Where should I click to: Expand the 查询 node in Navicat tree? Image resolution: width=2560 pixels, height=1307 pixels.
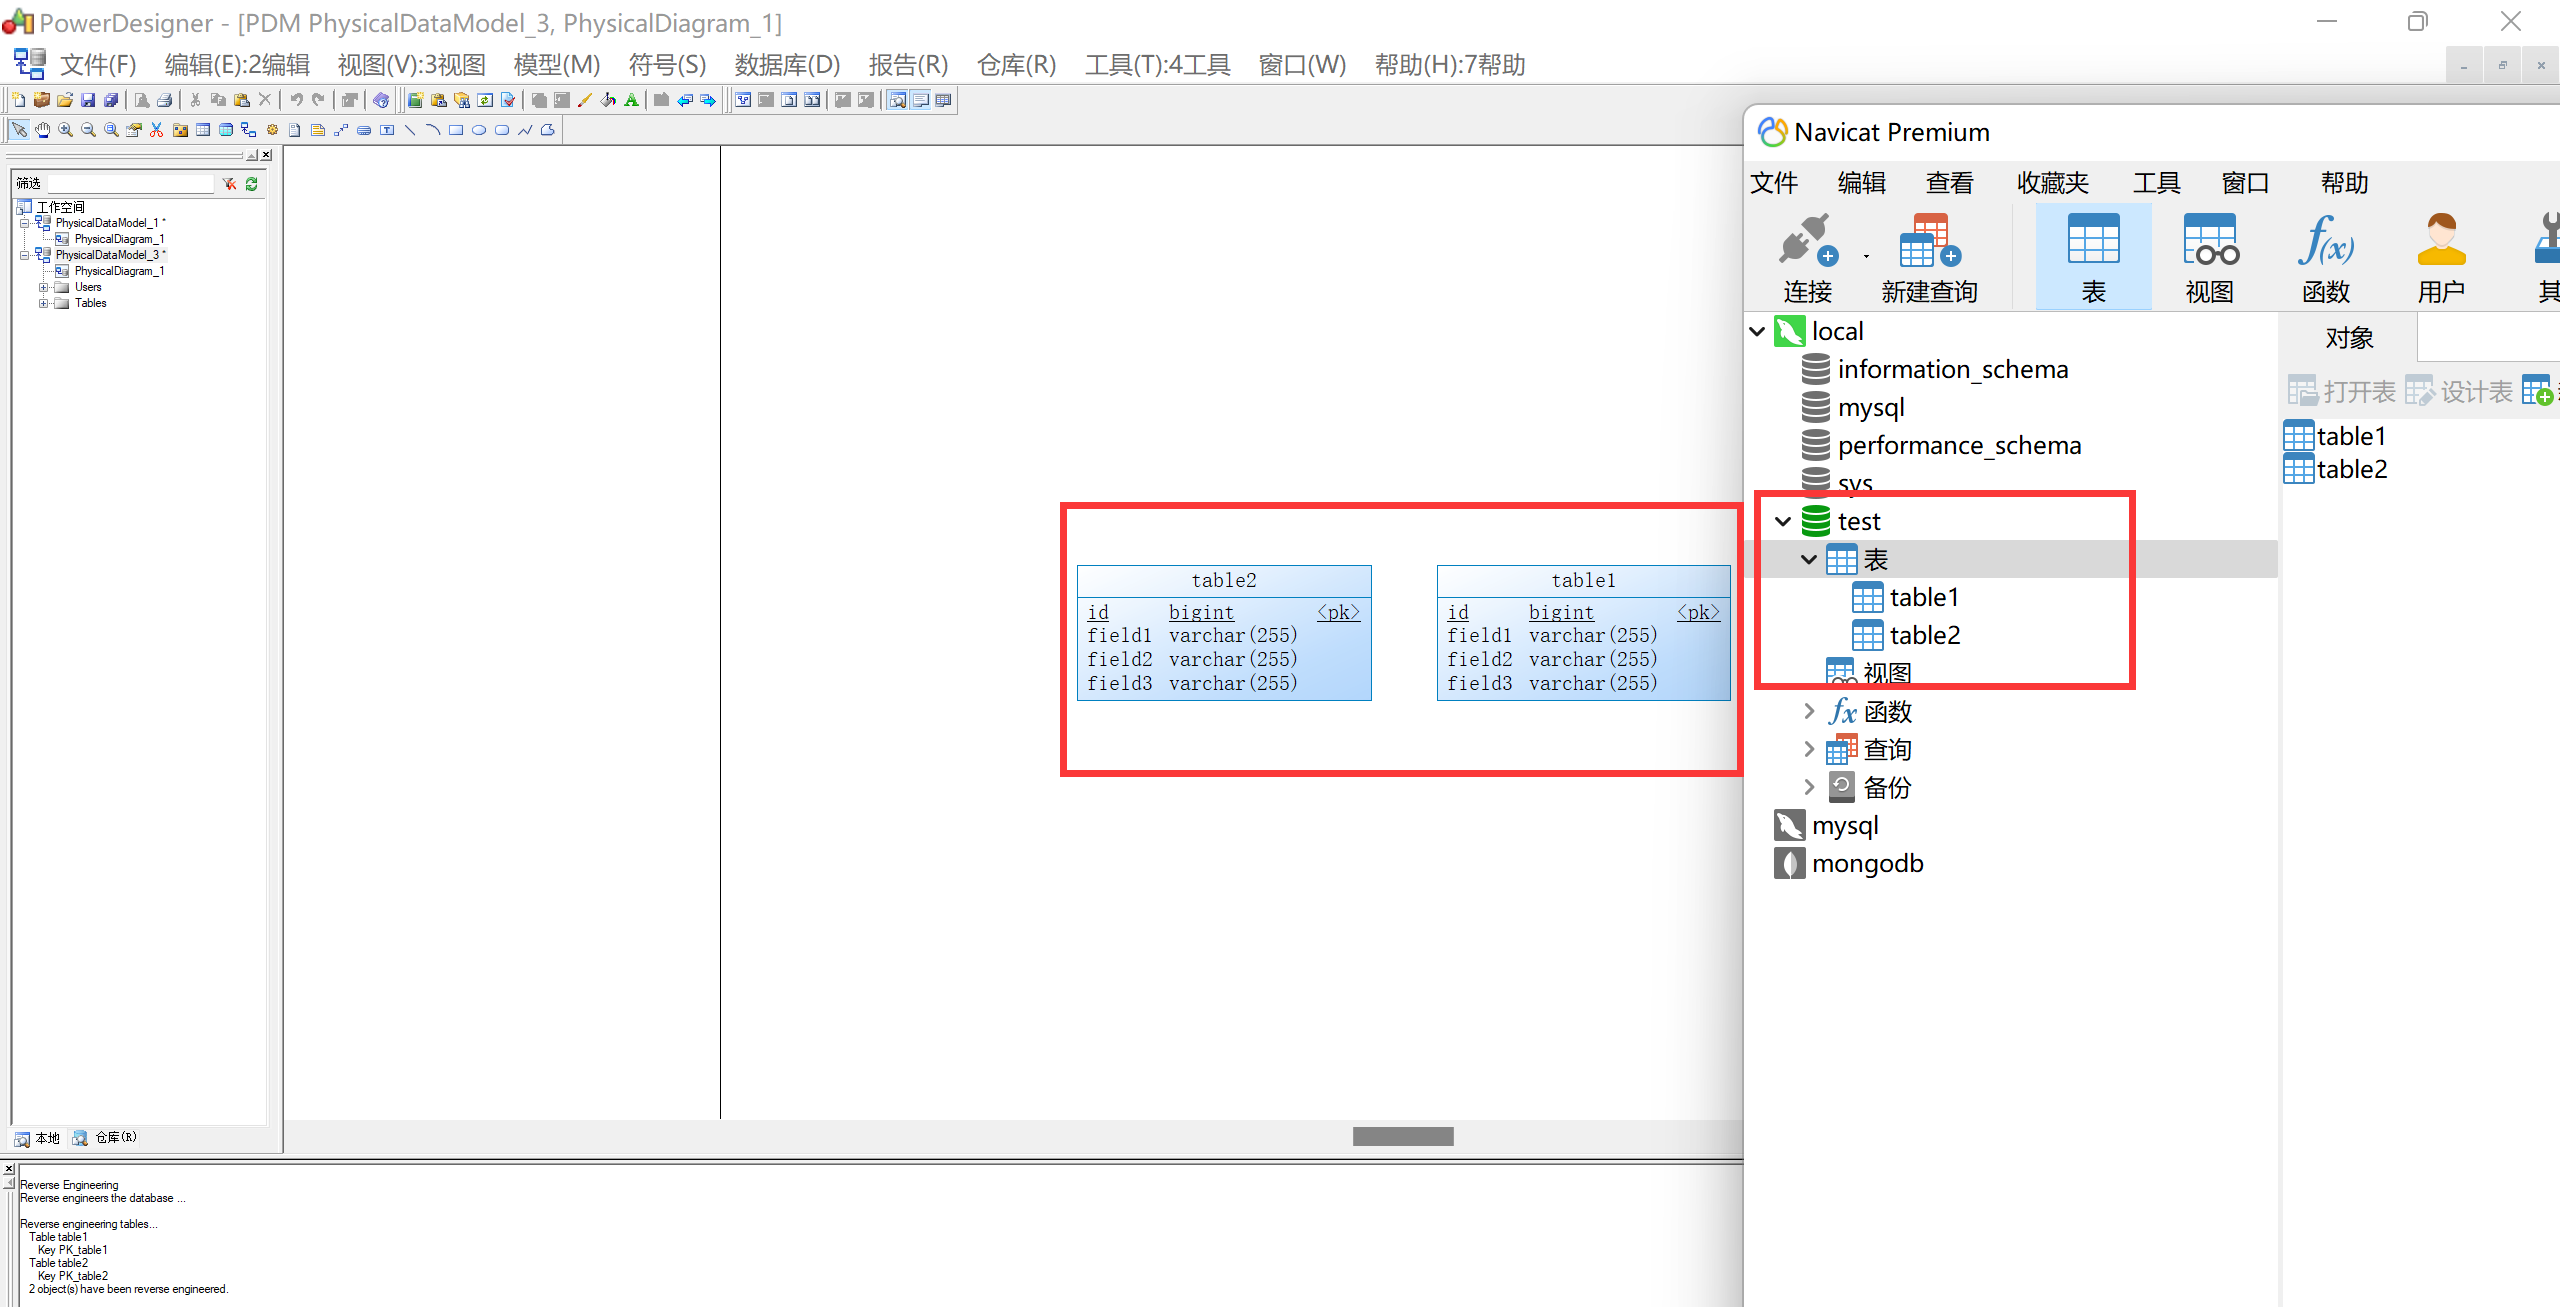point(1809,749)
